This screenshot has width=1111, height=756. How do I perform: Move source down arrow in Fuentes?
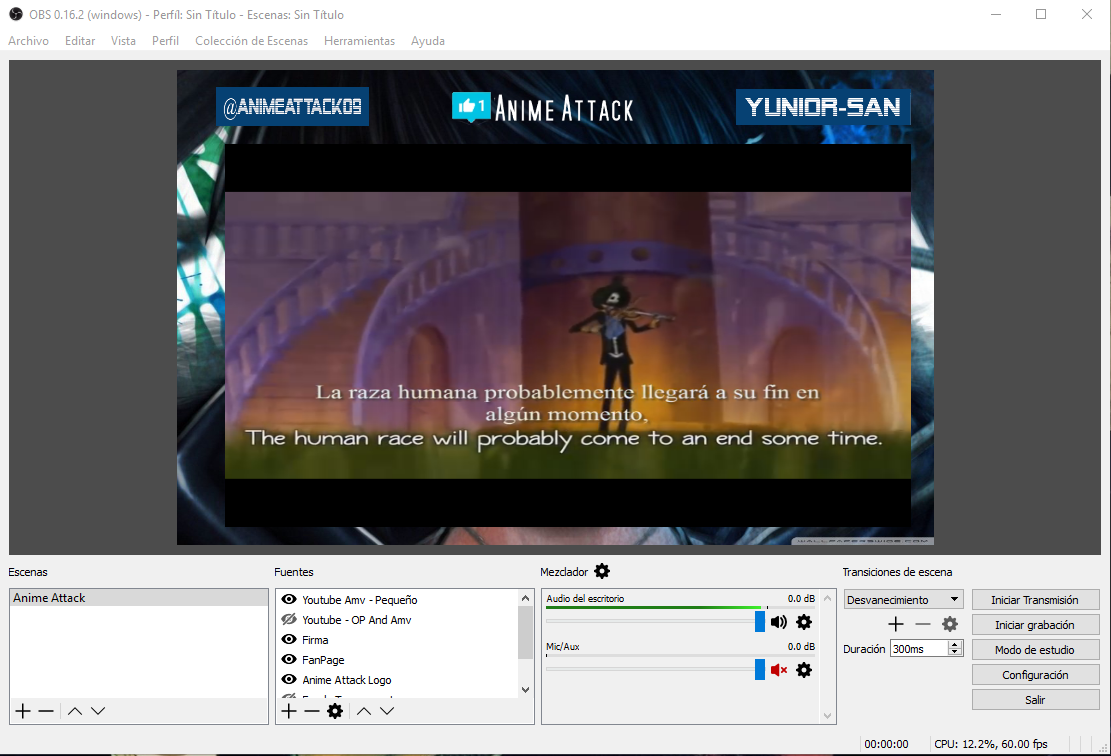click(x=387, y=711)
